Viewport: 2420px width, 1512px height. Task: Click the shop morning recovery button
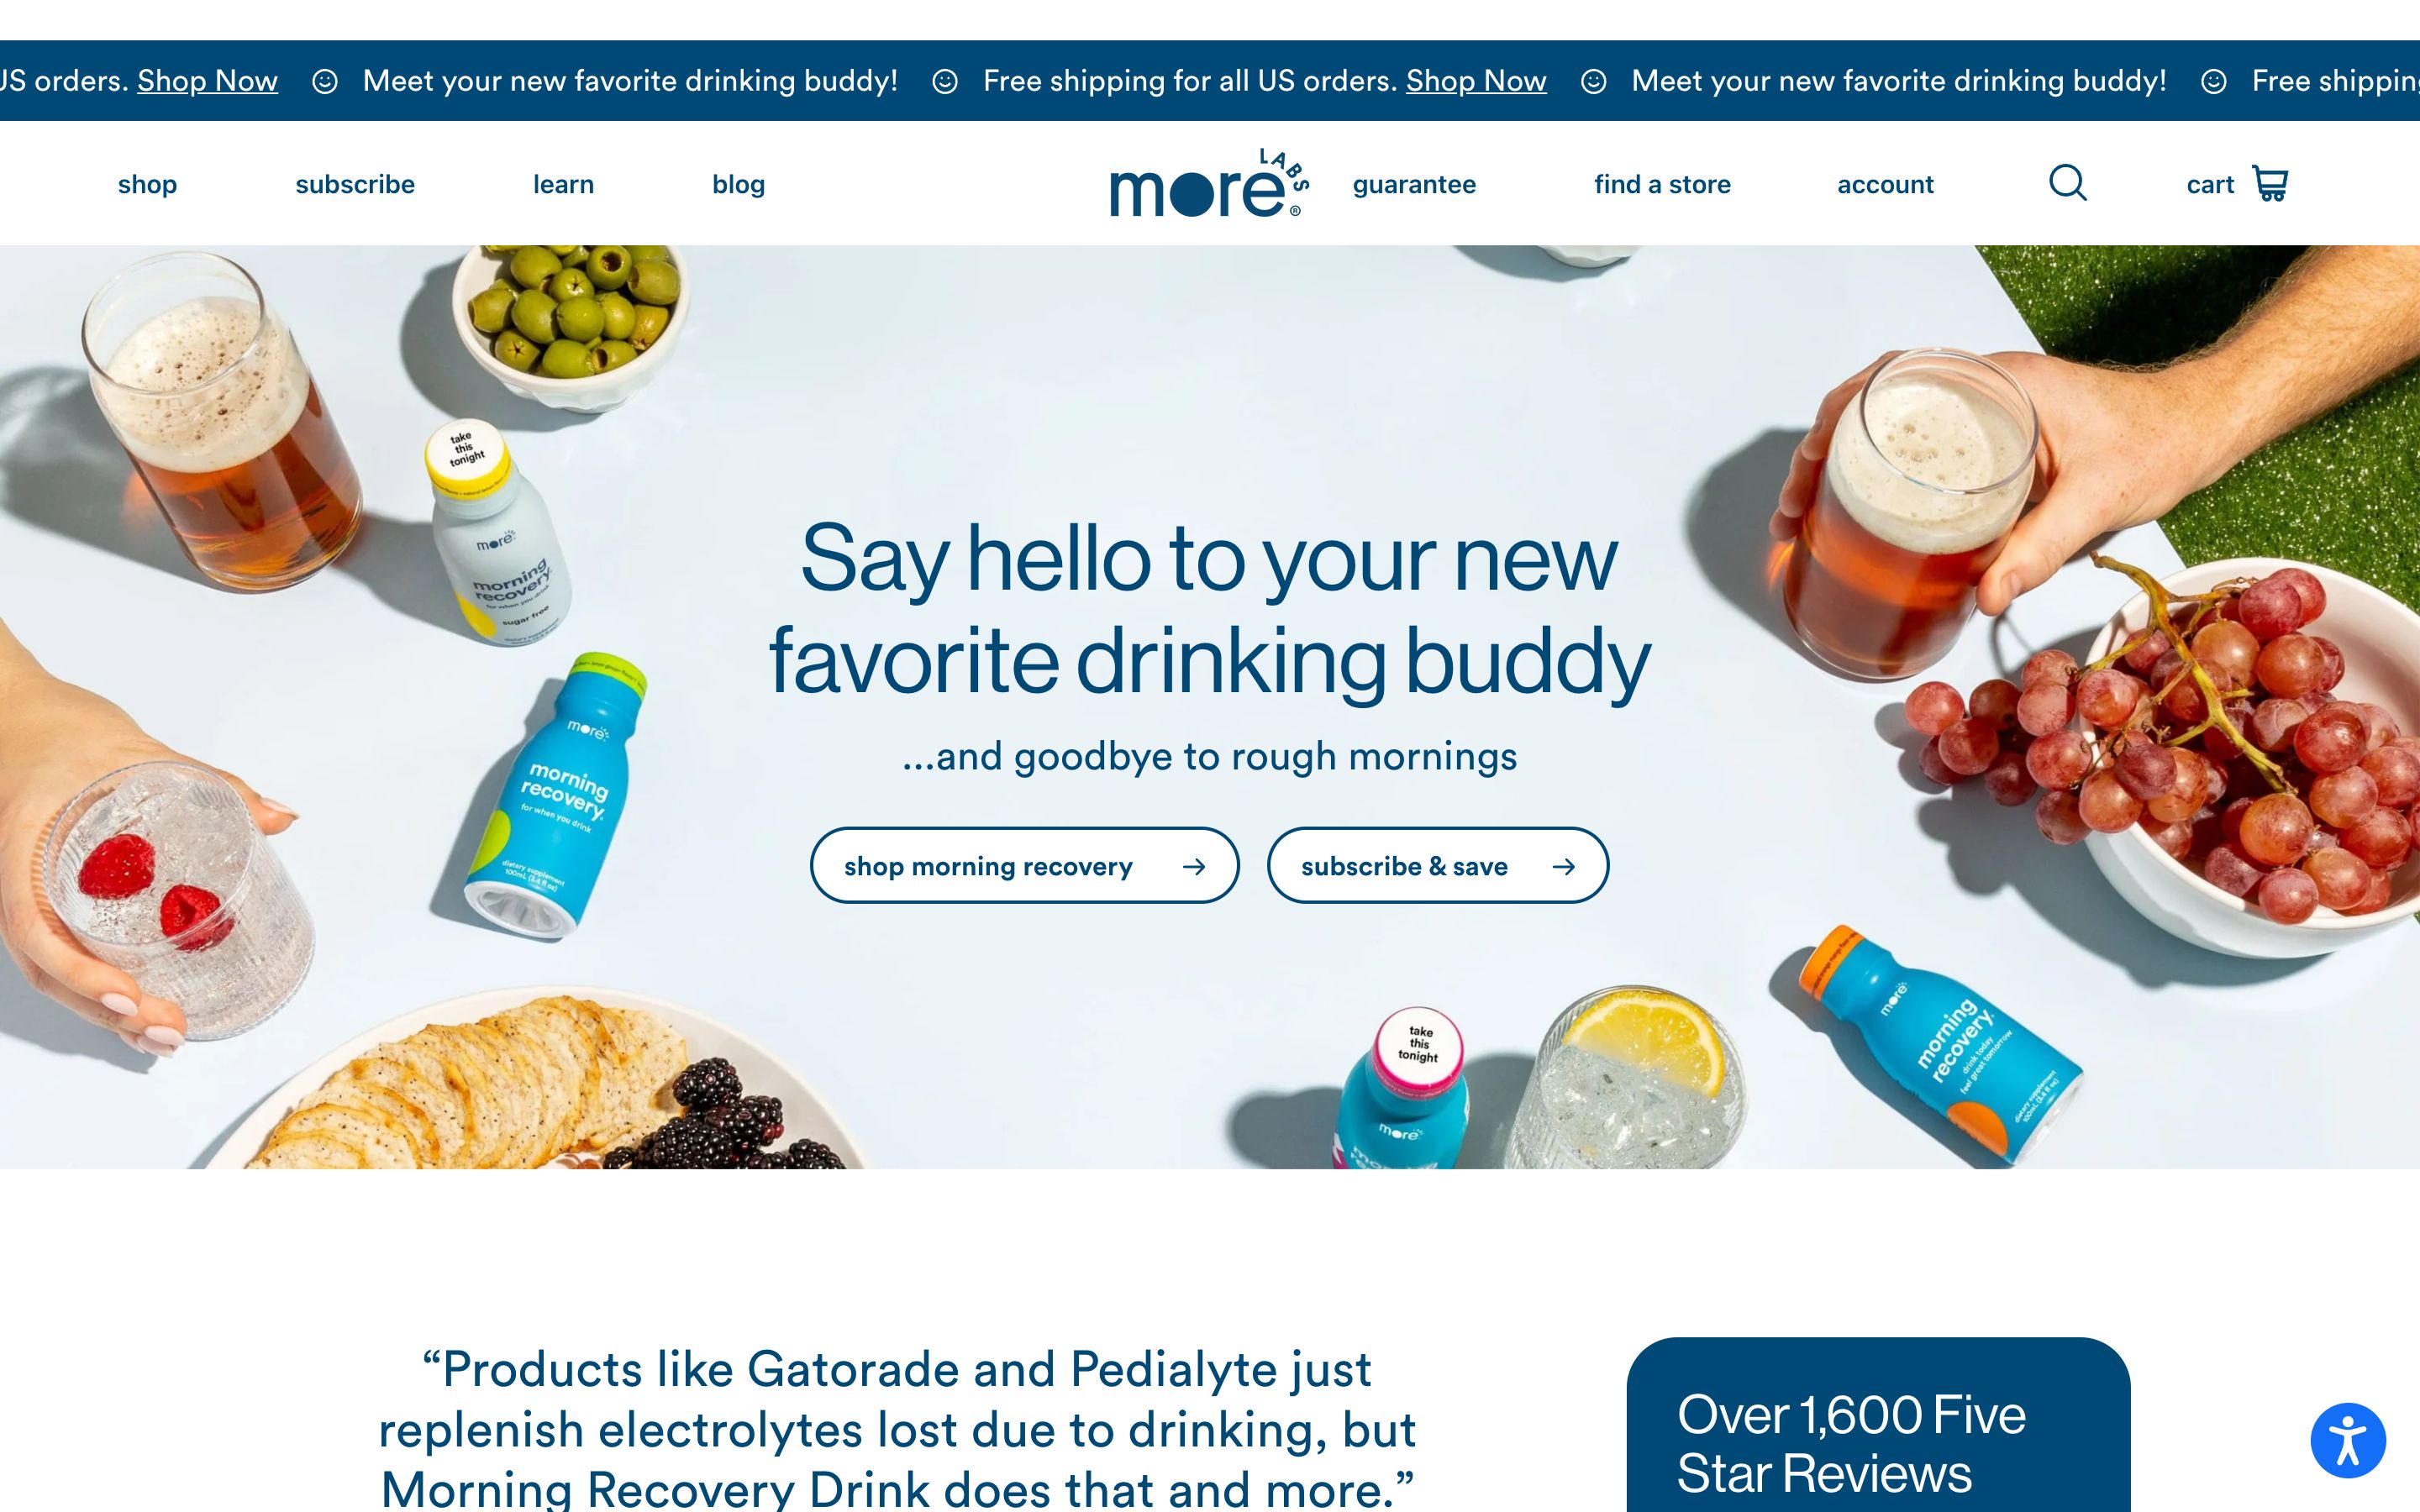click(x=1024, y=865)
